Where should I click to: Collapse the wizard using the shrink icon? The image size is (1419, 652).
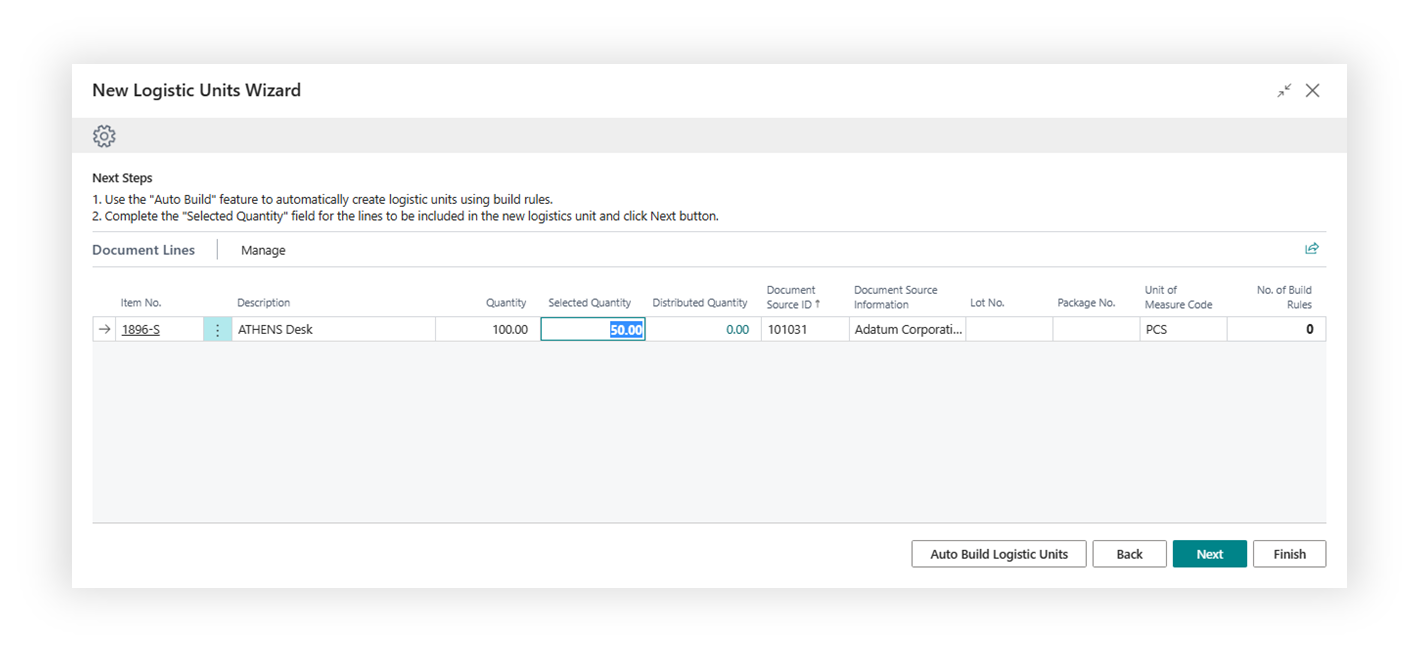tap(1284, 91)
